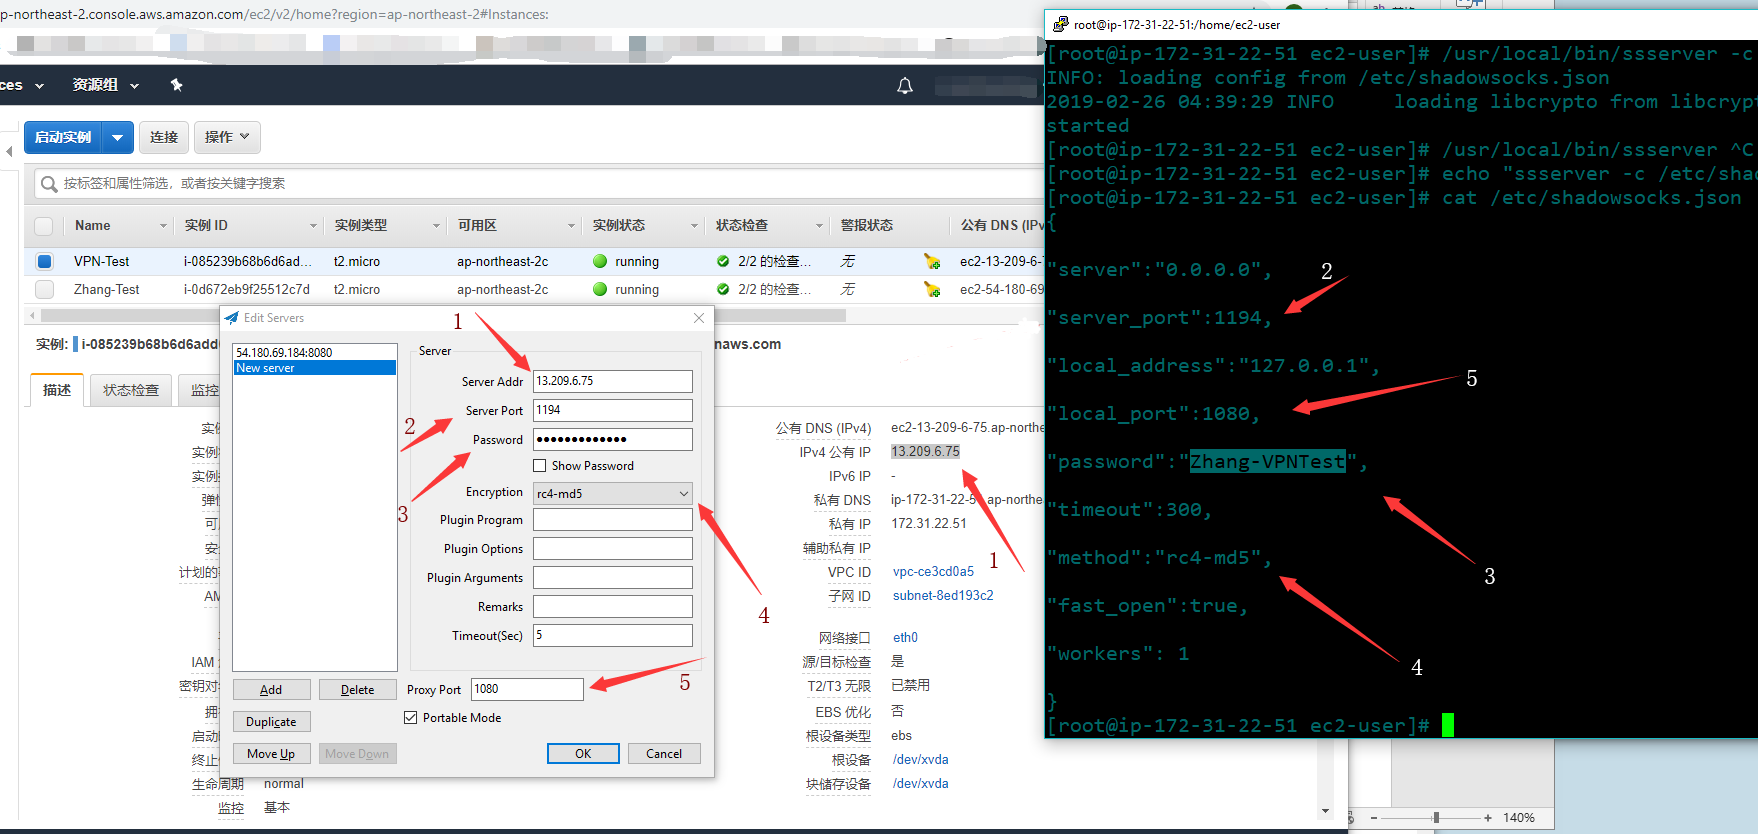This screenshot has width=1758, height=834.
Task: Click the zoom in plus at bottom right
Action: (x=1488, y=818)
